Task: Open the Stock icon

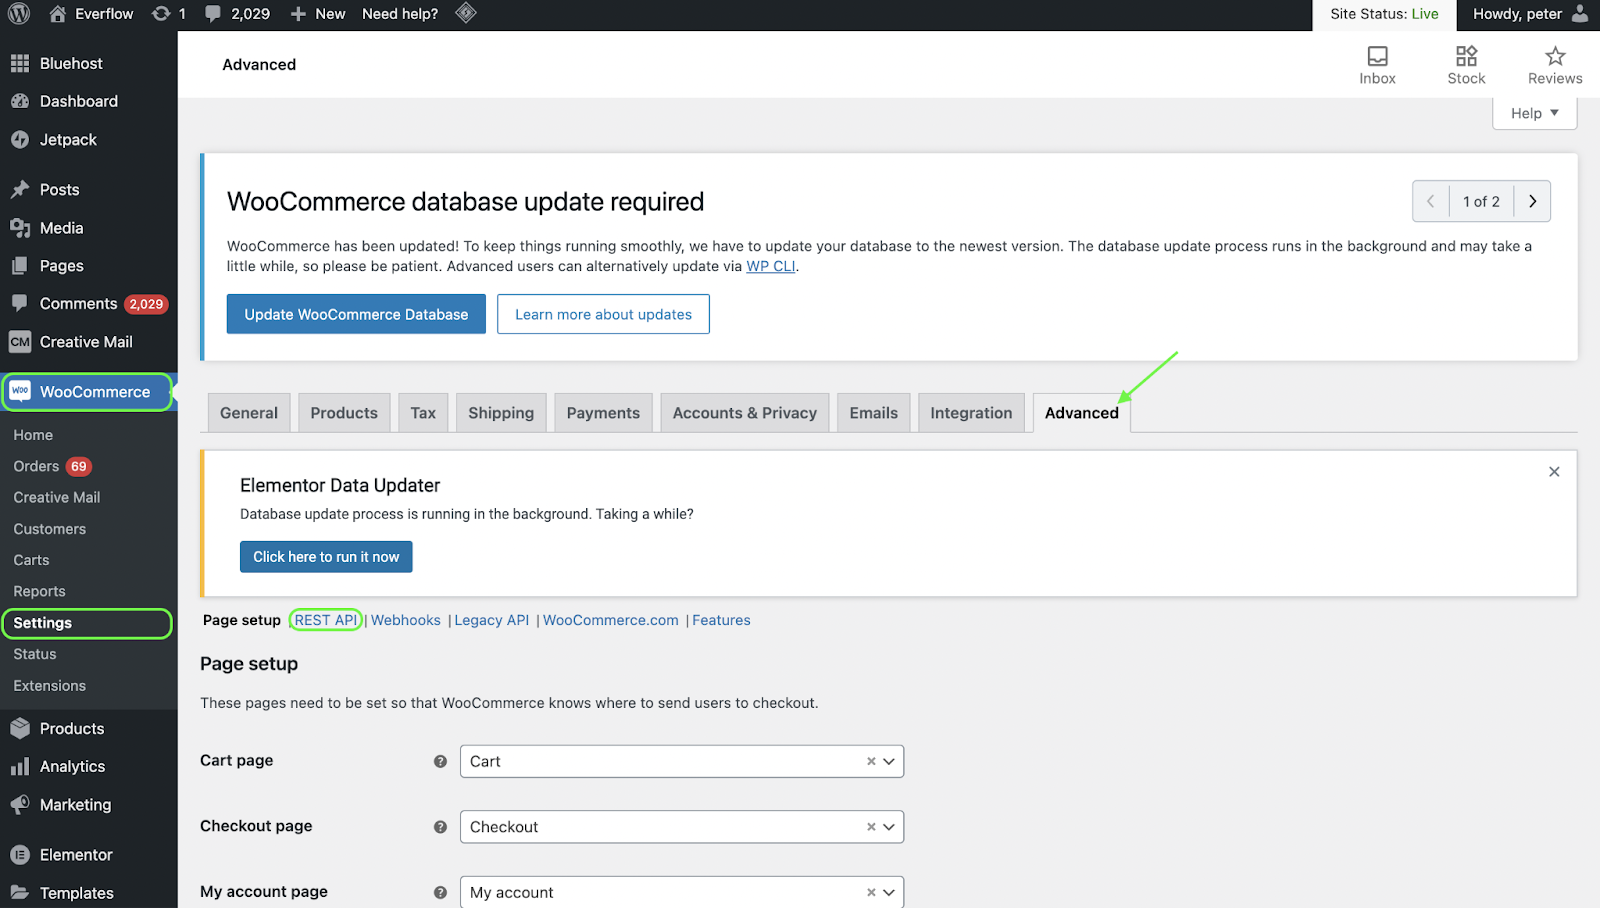Action: (1467, 56)
